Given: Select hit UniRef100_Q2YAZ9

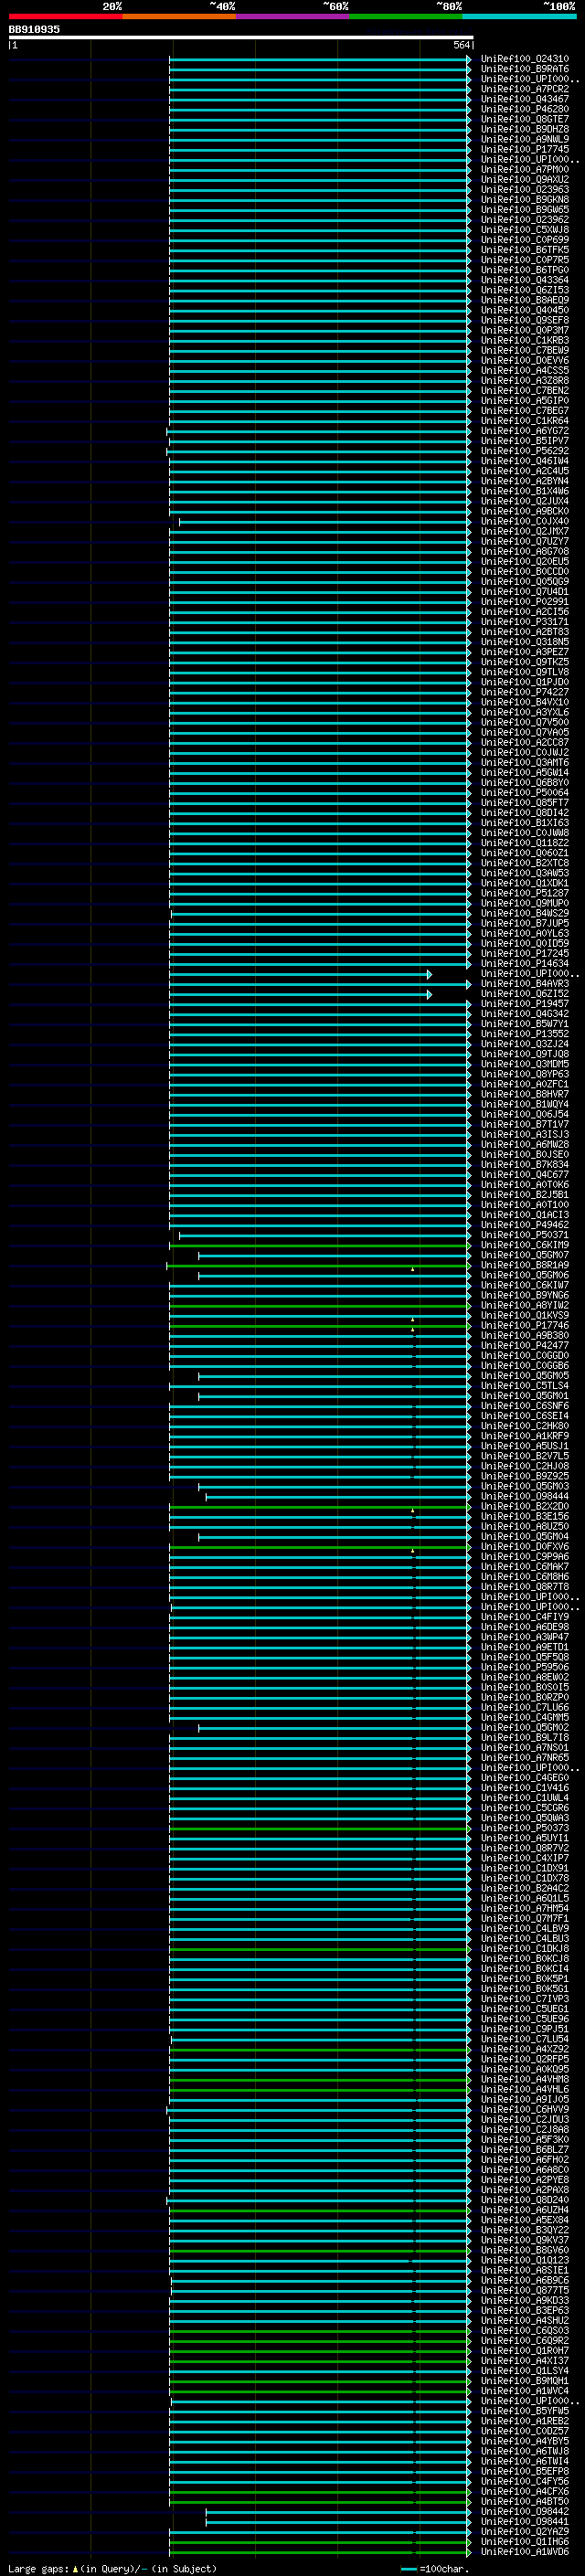Looking at the screenshot, I should pyautogui.click(x=524, y=2531).
